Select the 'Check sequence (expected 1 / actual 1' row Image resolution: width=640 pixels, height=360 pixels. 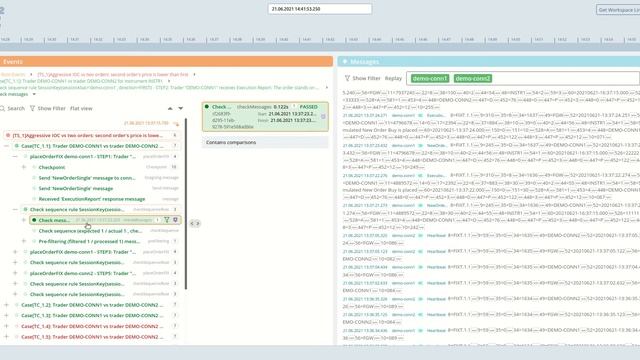coord(106,231)
